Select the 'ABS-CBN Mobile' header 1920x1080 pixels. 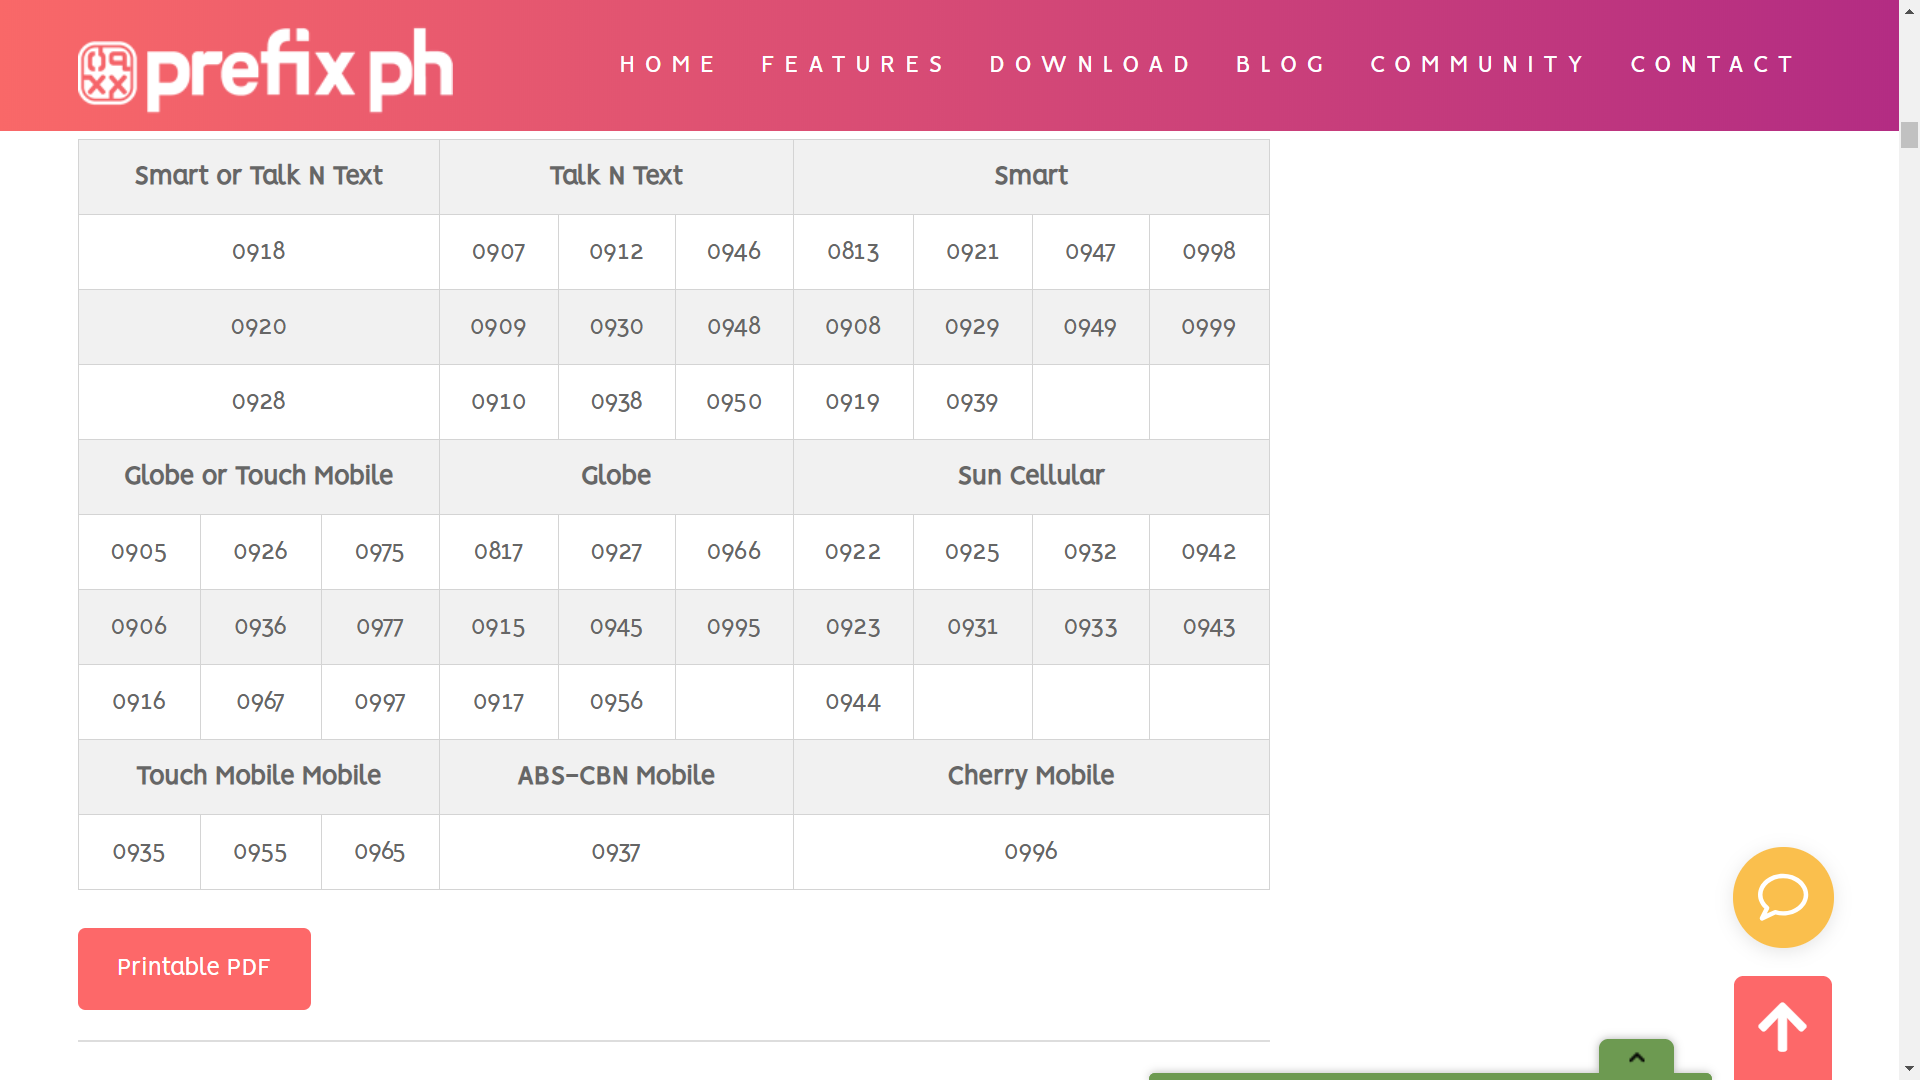click(x=616, y=777)
